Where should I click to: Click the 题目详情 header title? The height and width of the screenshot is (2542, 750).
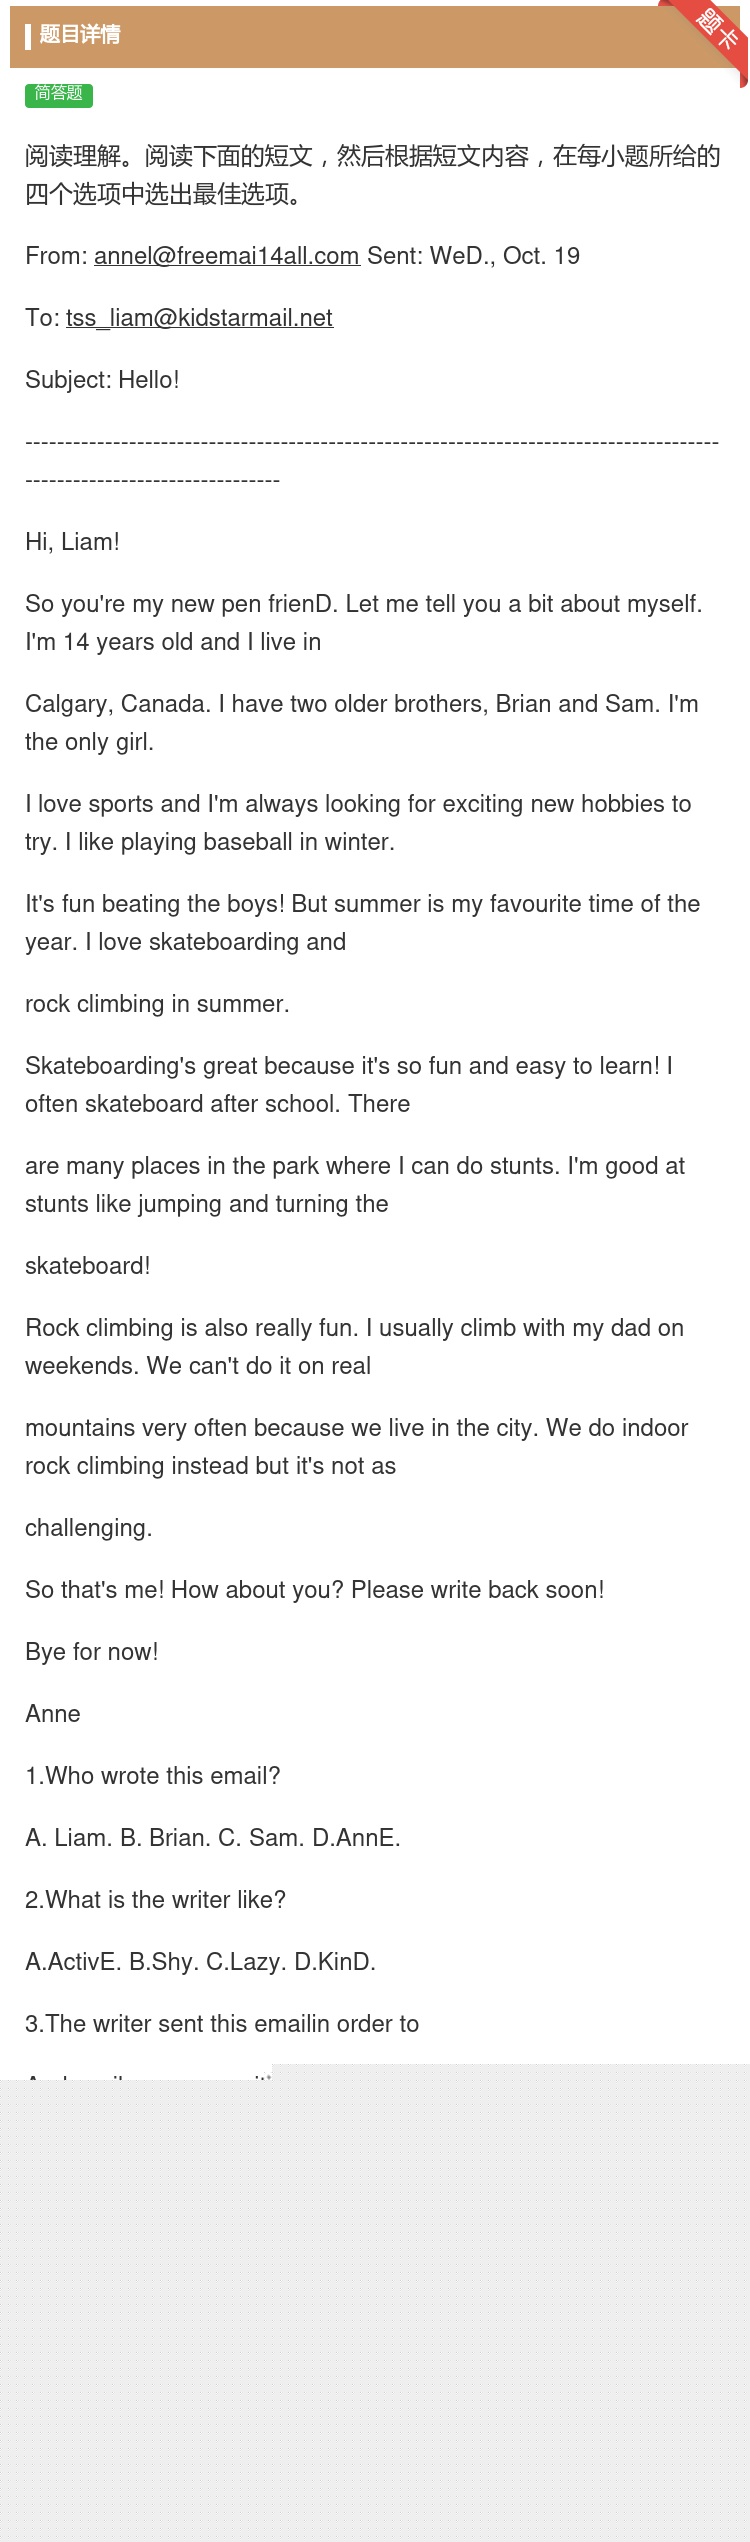[80, 35]
